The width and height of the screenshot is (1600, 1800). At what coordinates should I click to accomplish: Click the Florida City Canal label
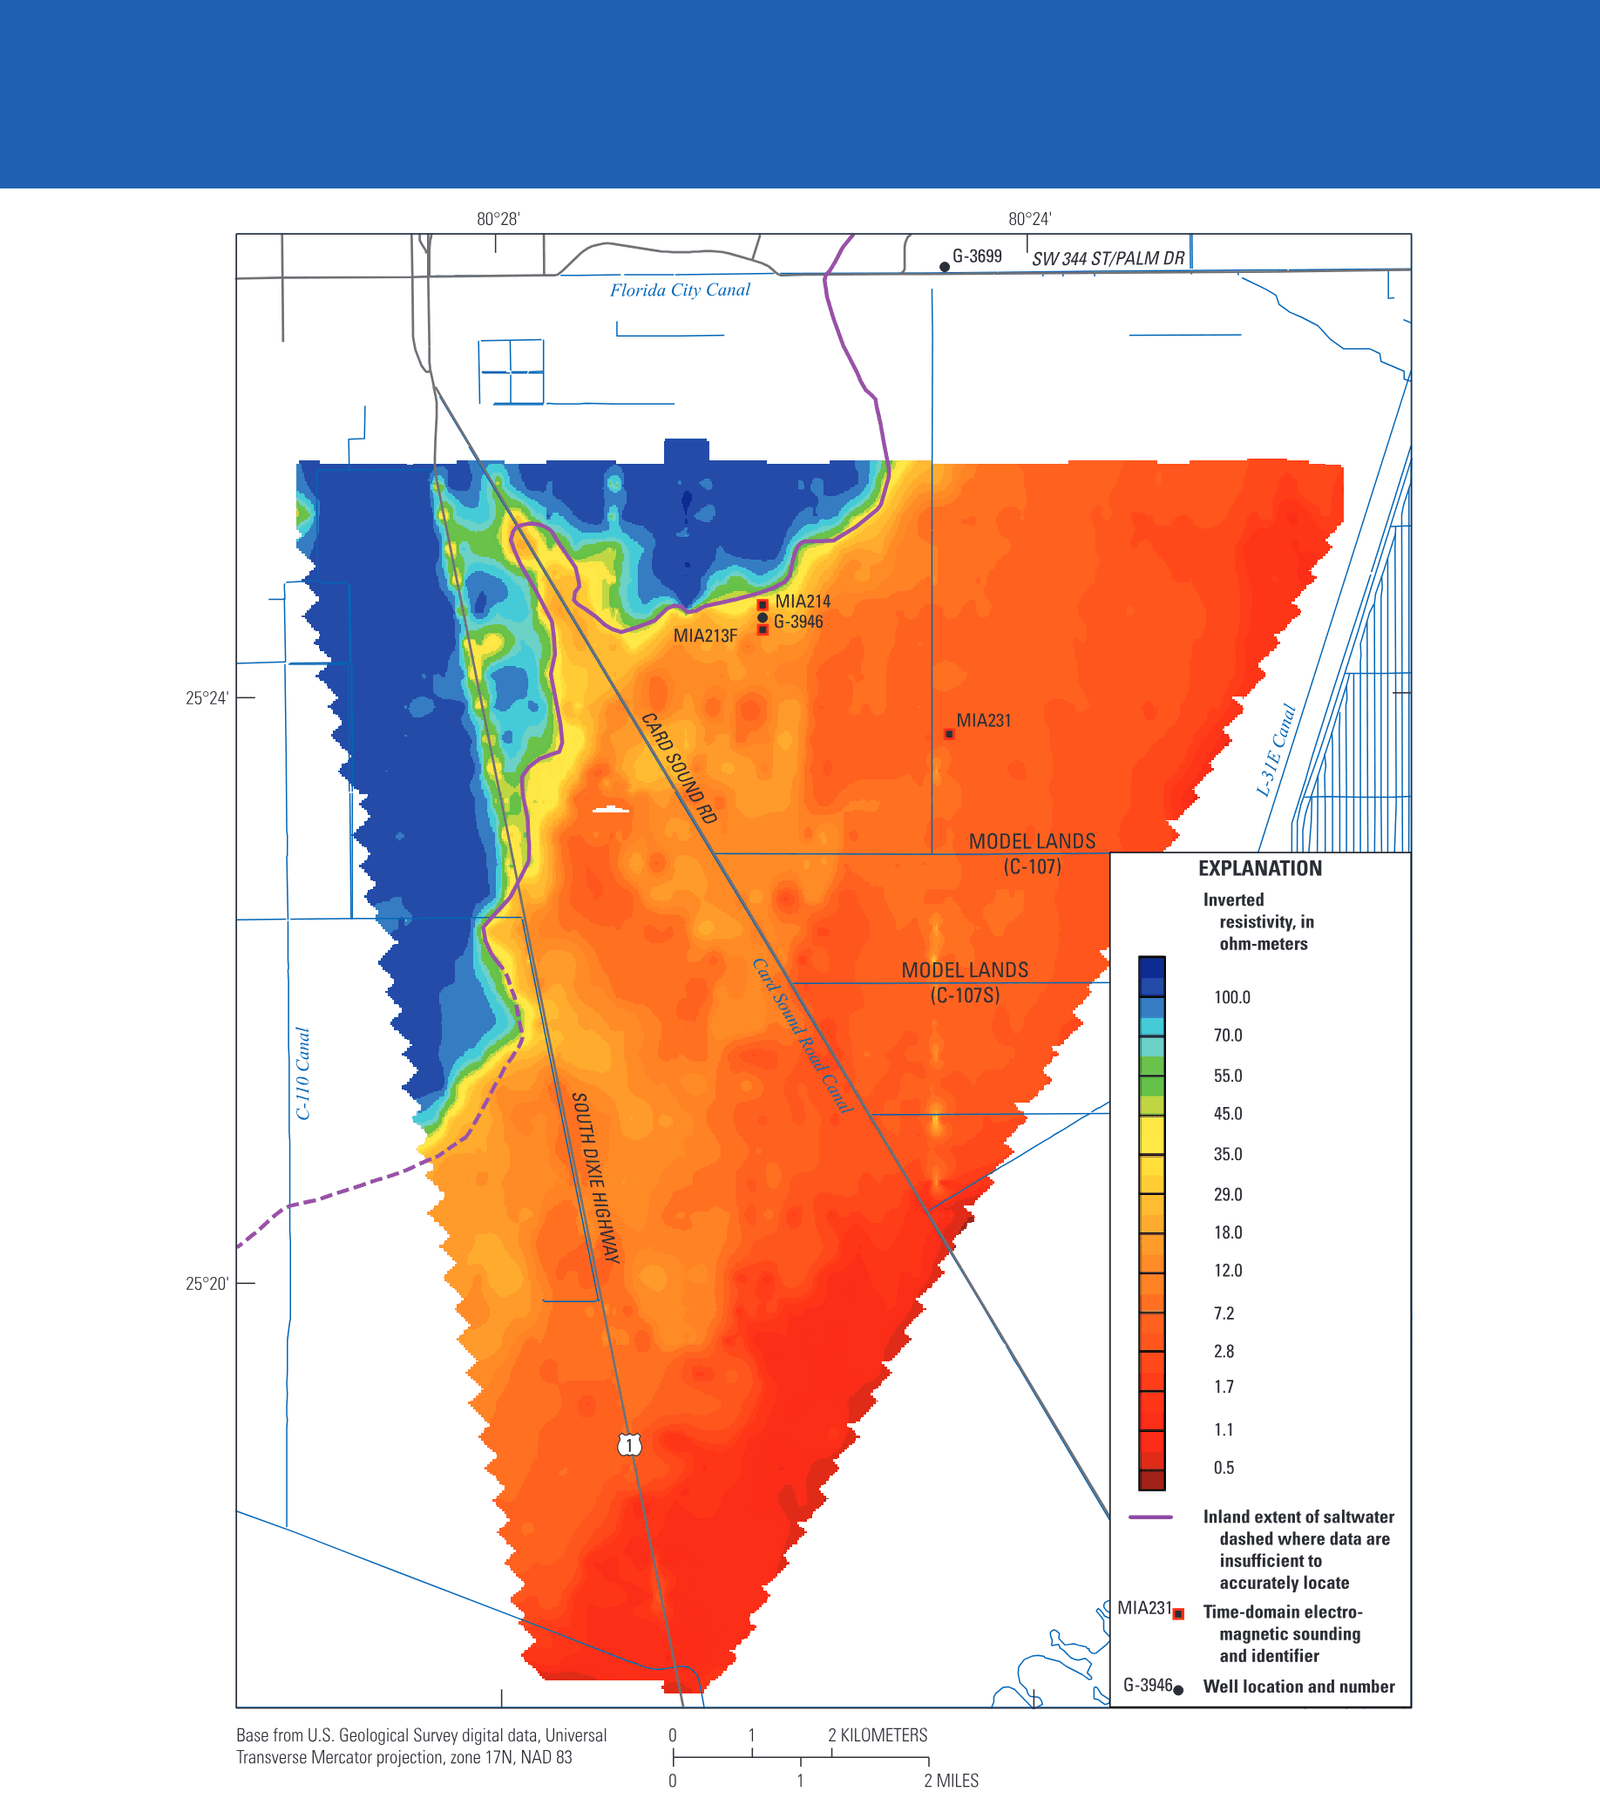[680, 290]
